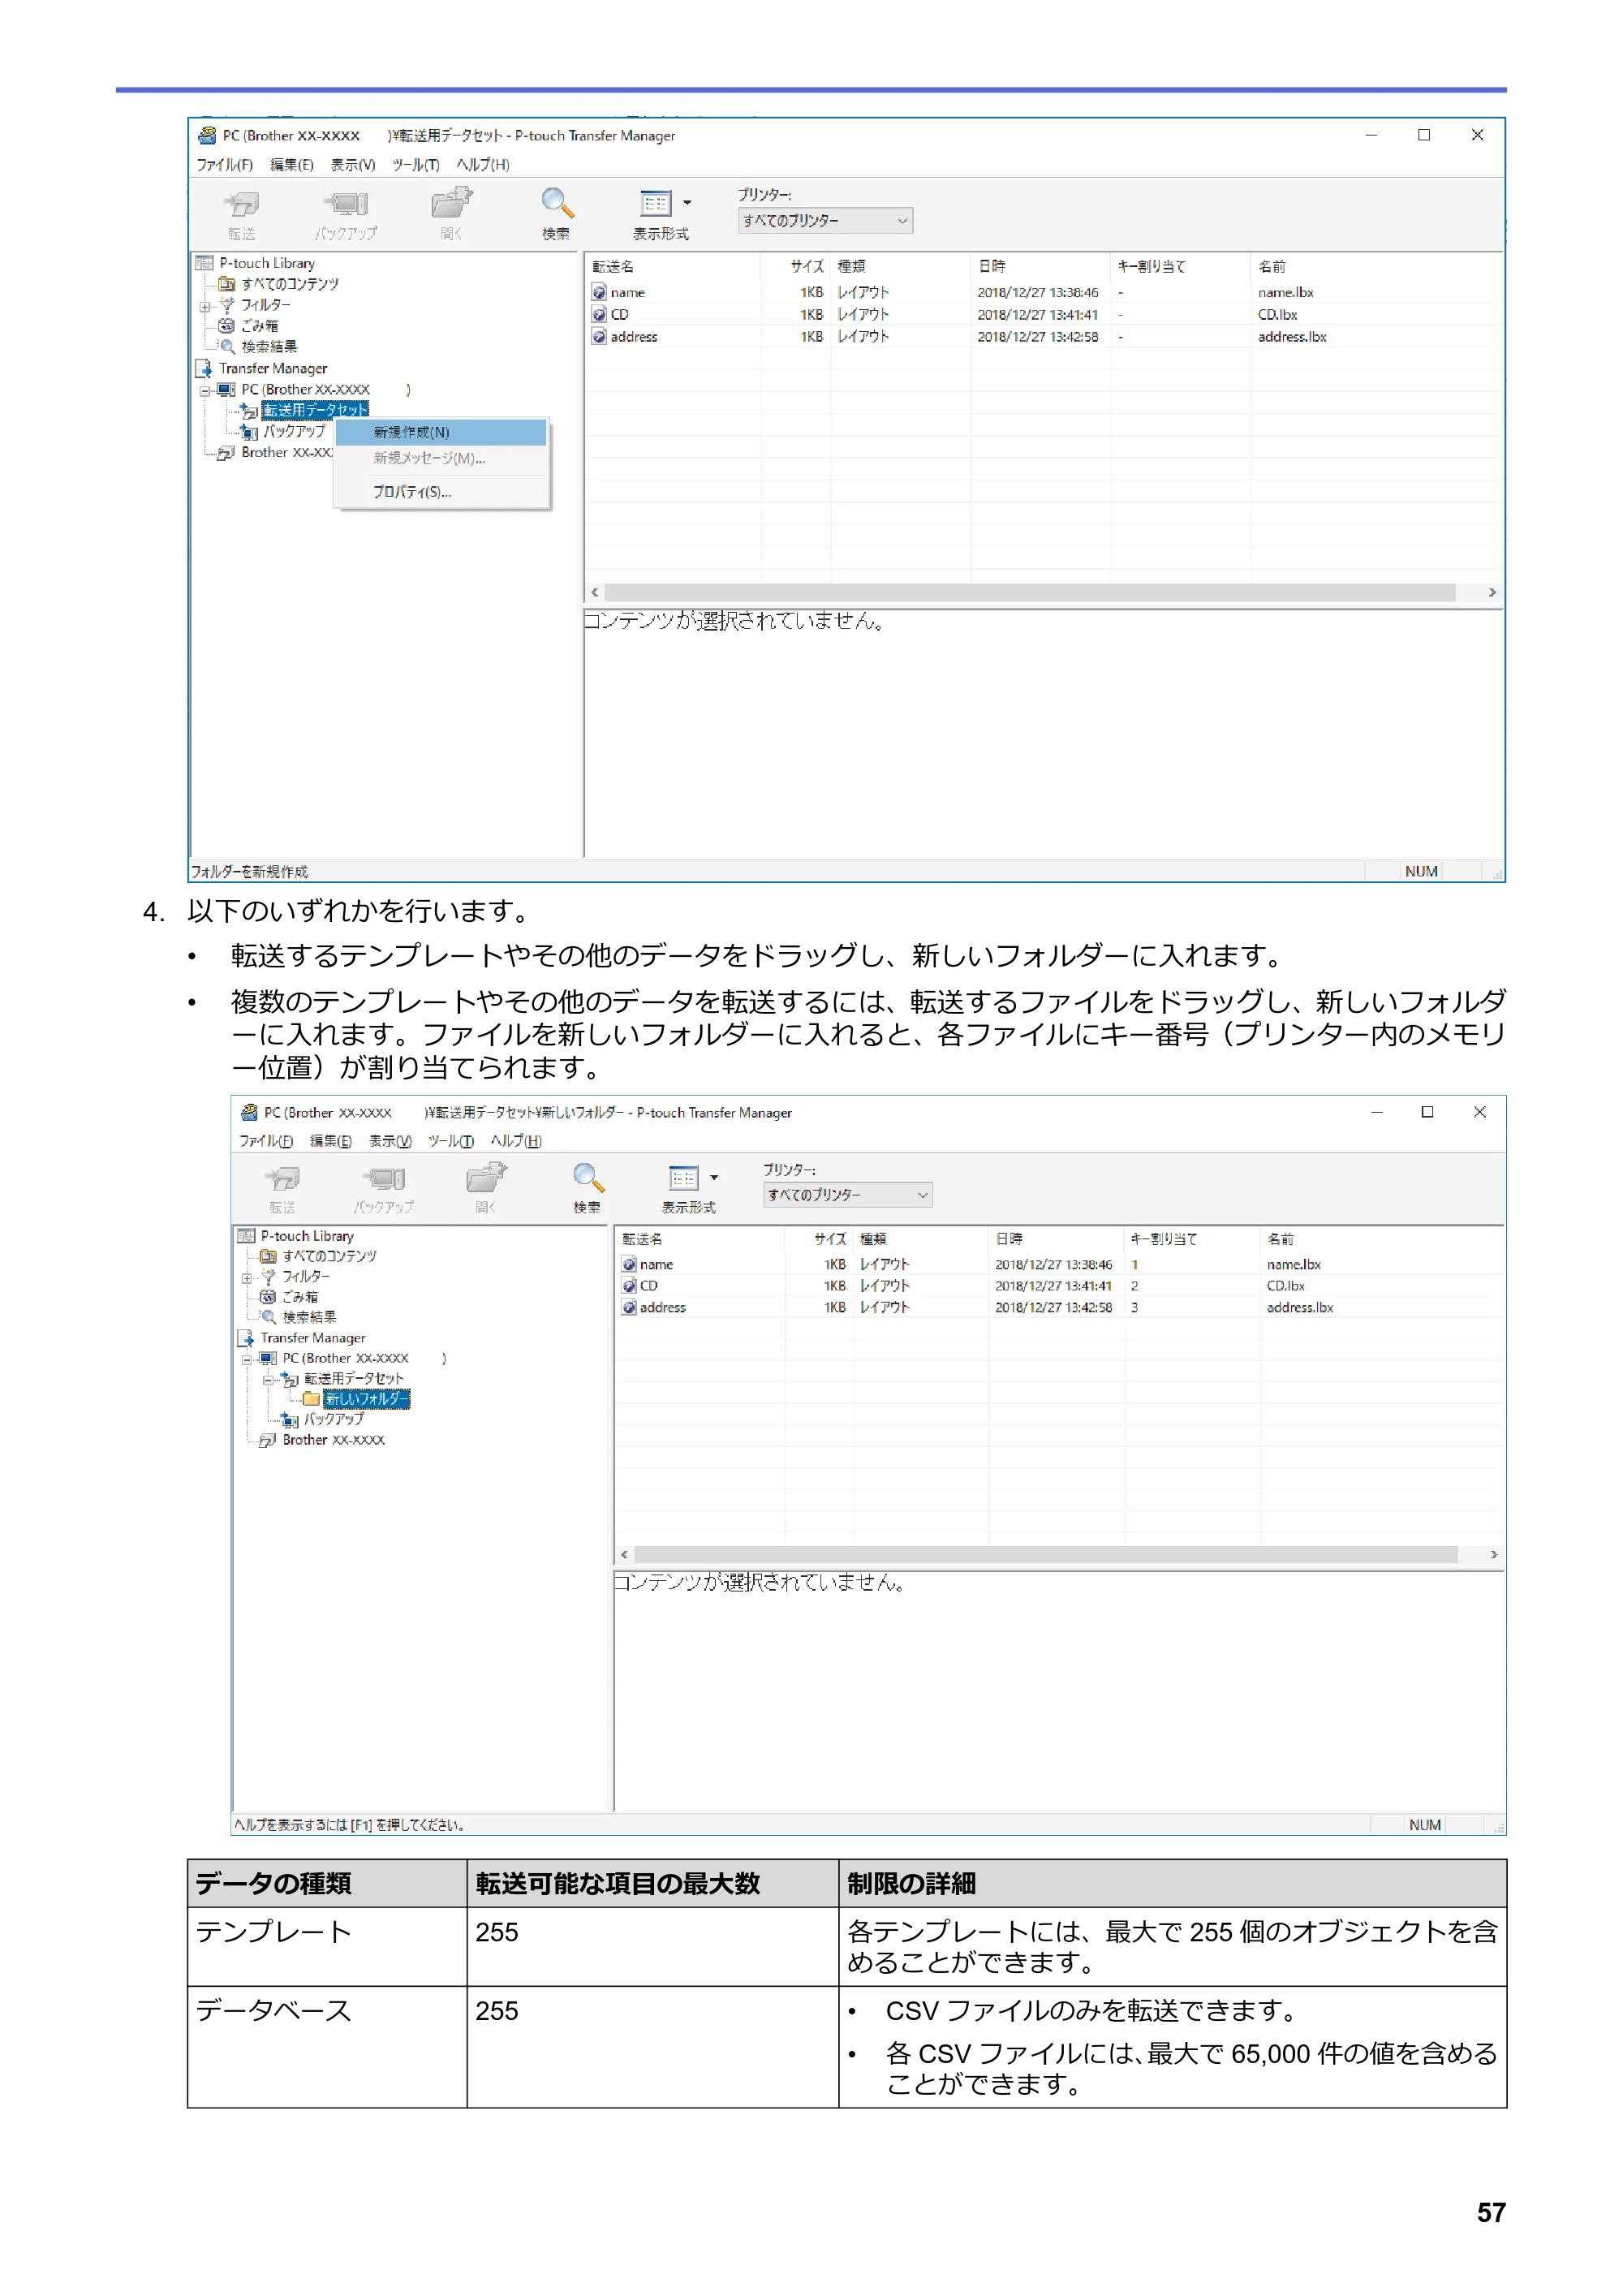Collapse 転送用データセット node in lower window tree

coord(268,1380)
